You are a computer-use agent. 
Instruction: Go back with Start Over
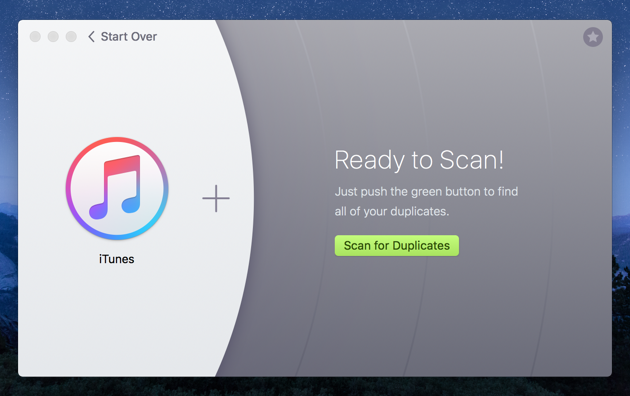129,37
